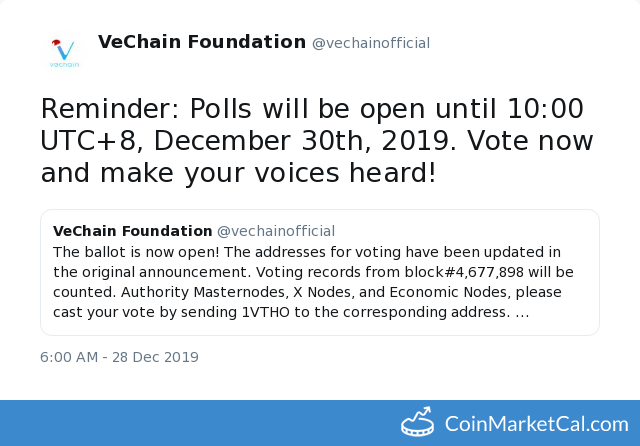Click the main reminder tweet text
This screenshot has height=446, width=640.
pos(317,140)
